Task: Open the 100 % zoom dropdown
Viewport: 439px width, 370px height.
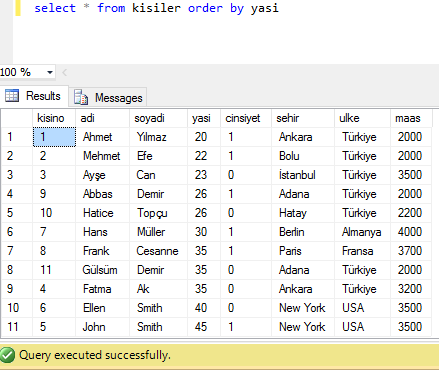Action: click(x=50, y=72)
